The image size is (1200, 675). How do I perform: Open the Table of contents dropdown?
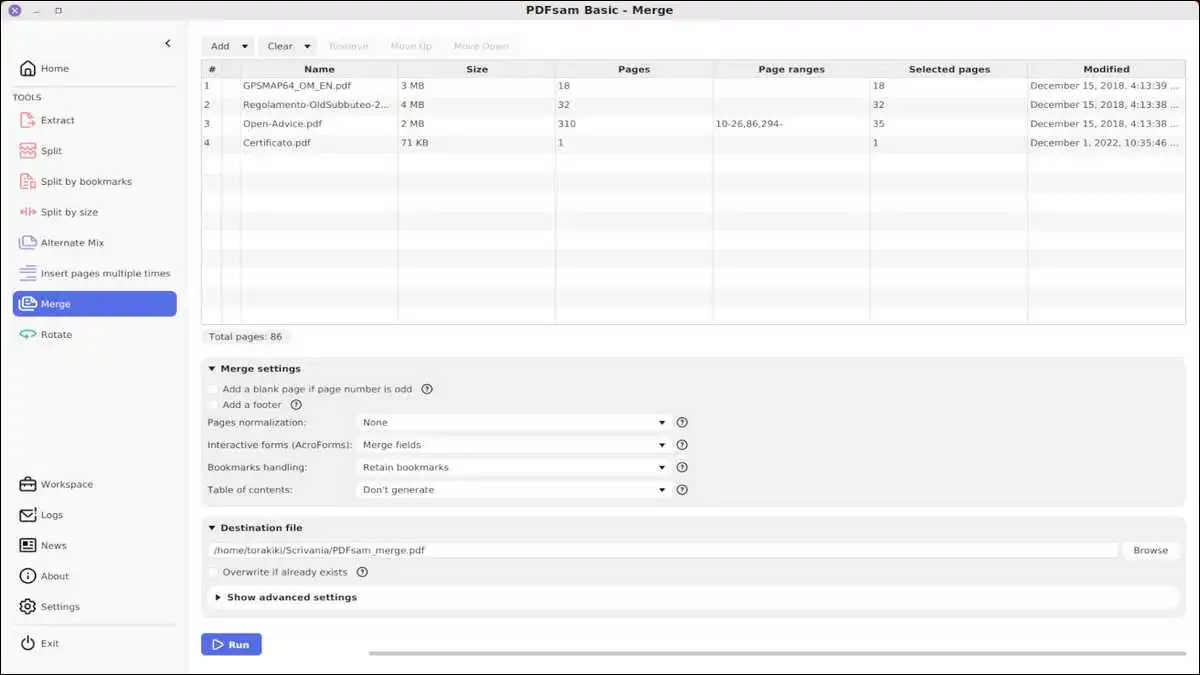[x=514, y=490]
